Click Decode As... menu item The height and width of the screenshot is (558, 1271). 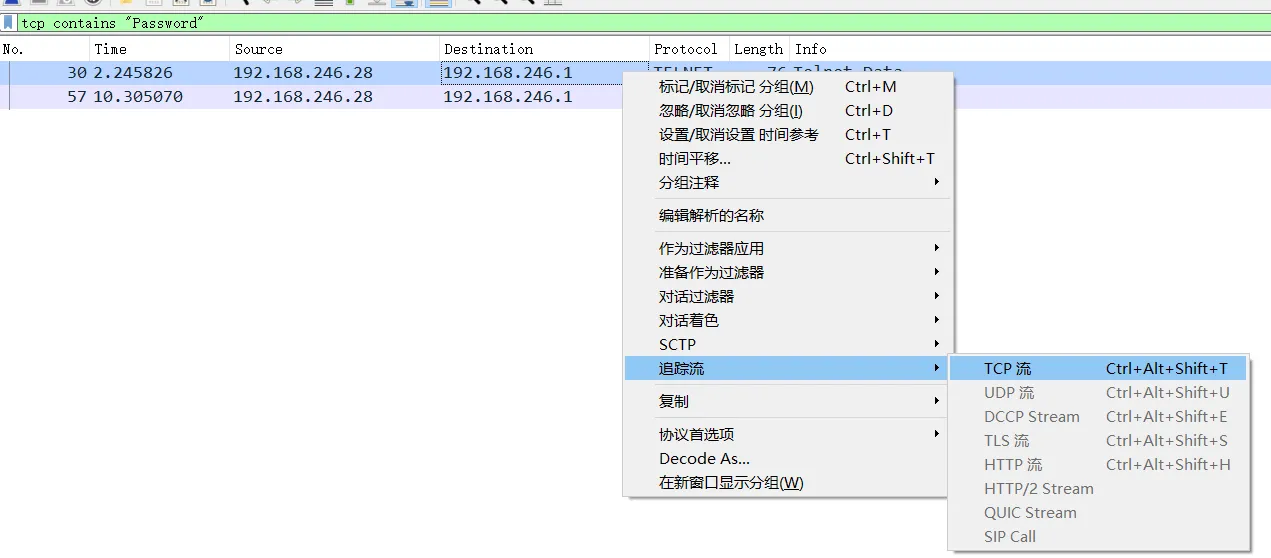point(704,459)
